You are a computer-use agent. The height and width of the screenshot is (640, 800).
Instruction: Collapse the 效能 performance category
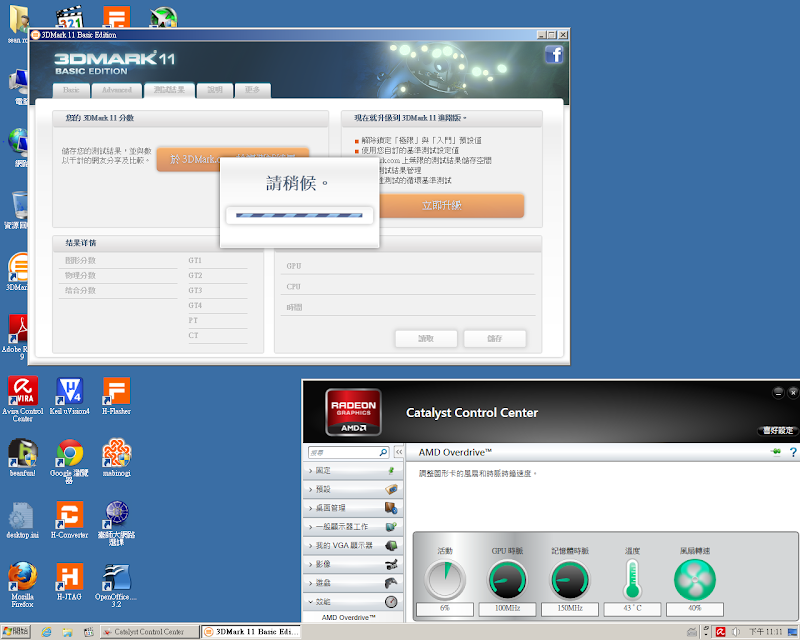tap(353, 602)
